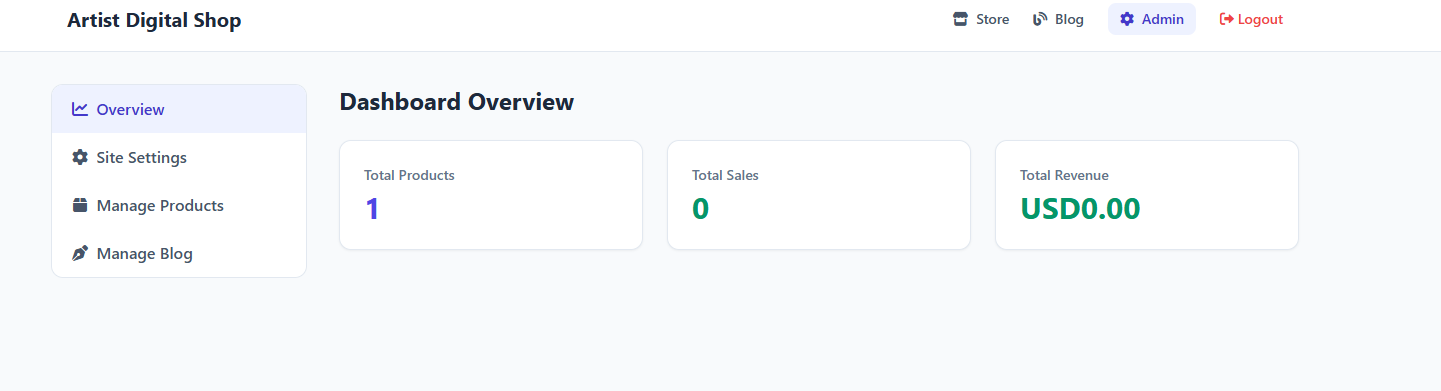
Task: Click the Total Products card
Action: click(x=491, y=195)
